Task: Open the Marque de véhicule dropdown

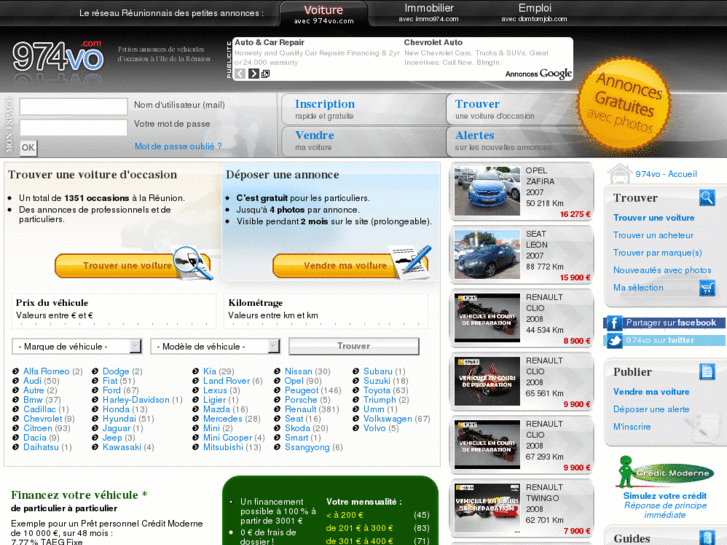Action: (x=77, y=346)
